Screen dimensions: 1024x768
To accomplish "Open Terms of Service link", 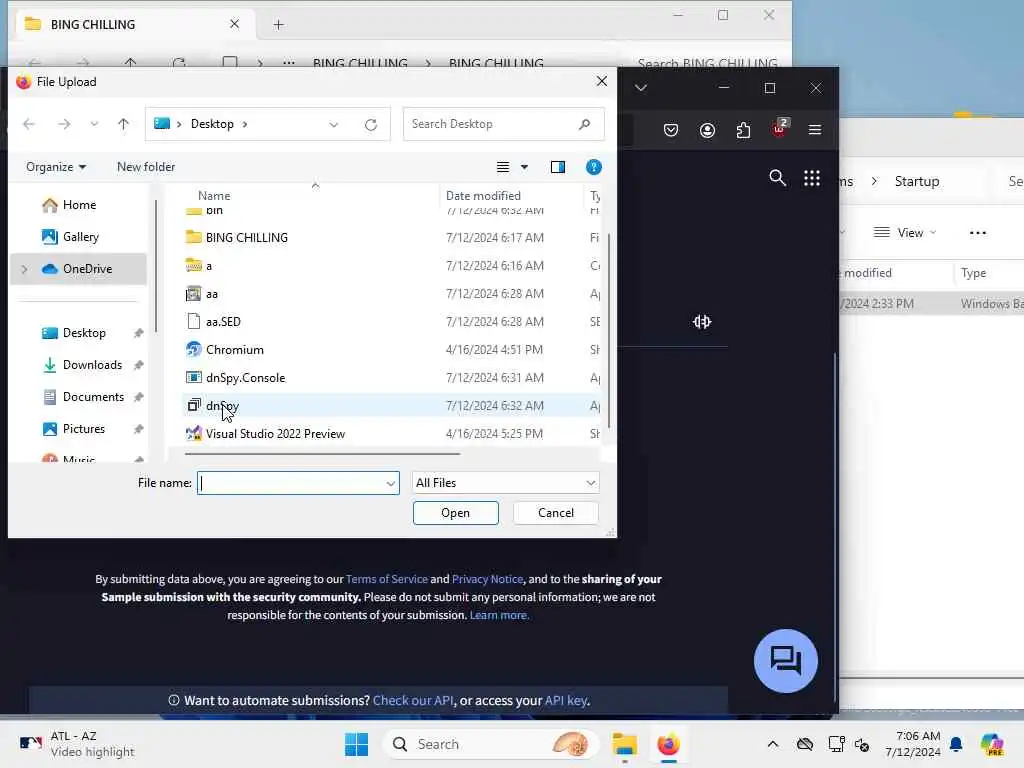I will (x=387, y=579).
